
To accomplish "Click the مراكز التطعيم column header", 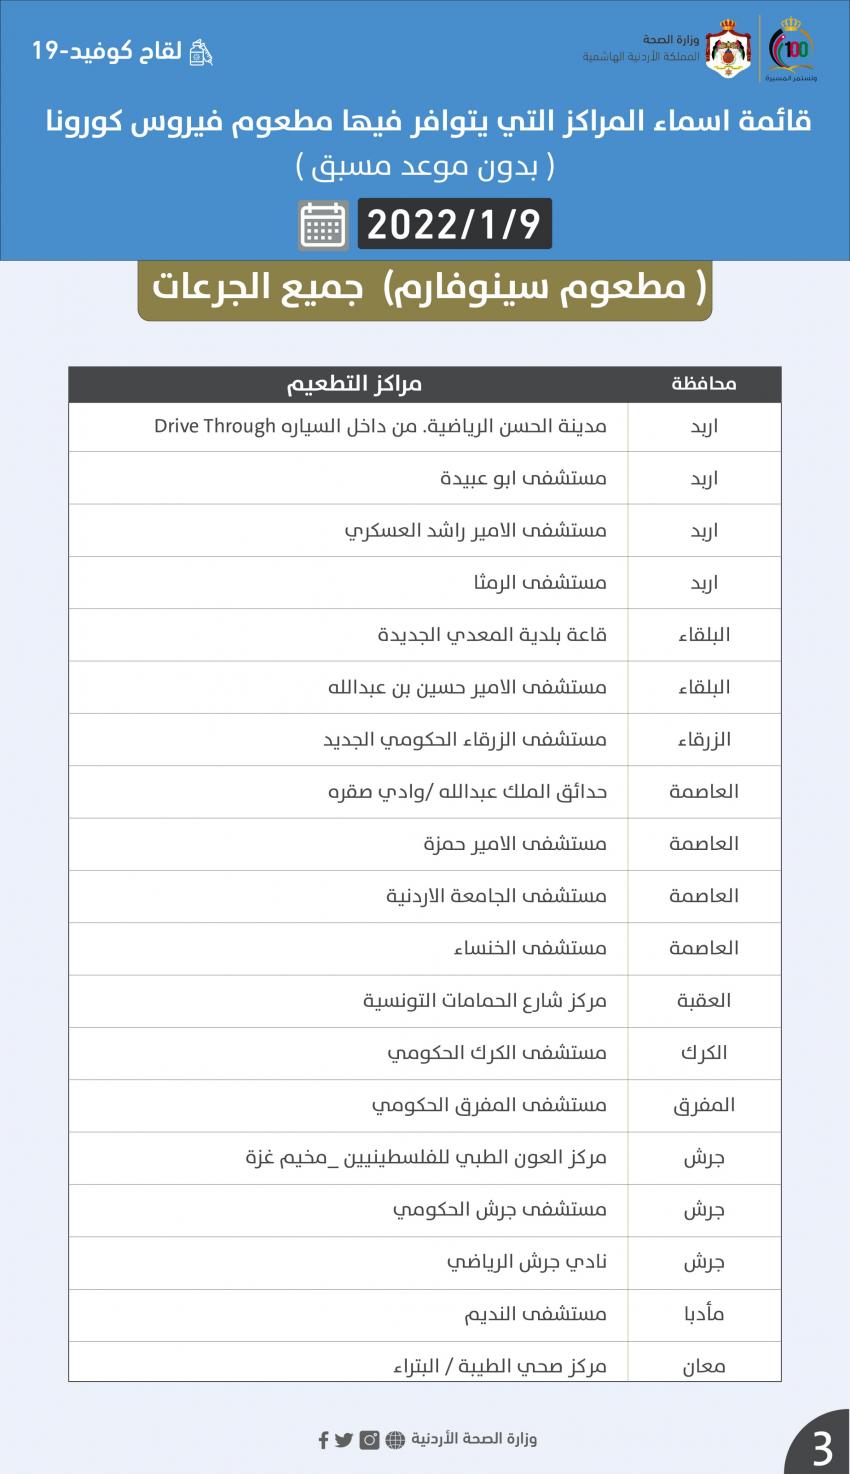I will [x=354, y=384].
